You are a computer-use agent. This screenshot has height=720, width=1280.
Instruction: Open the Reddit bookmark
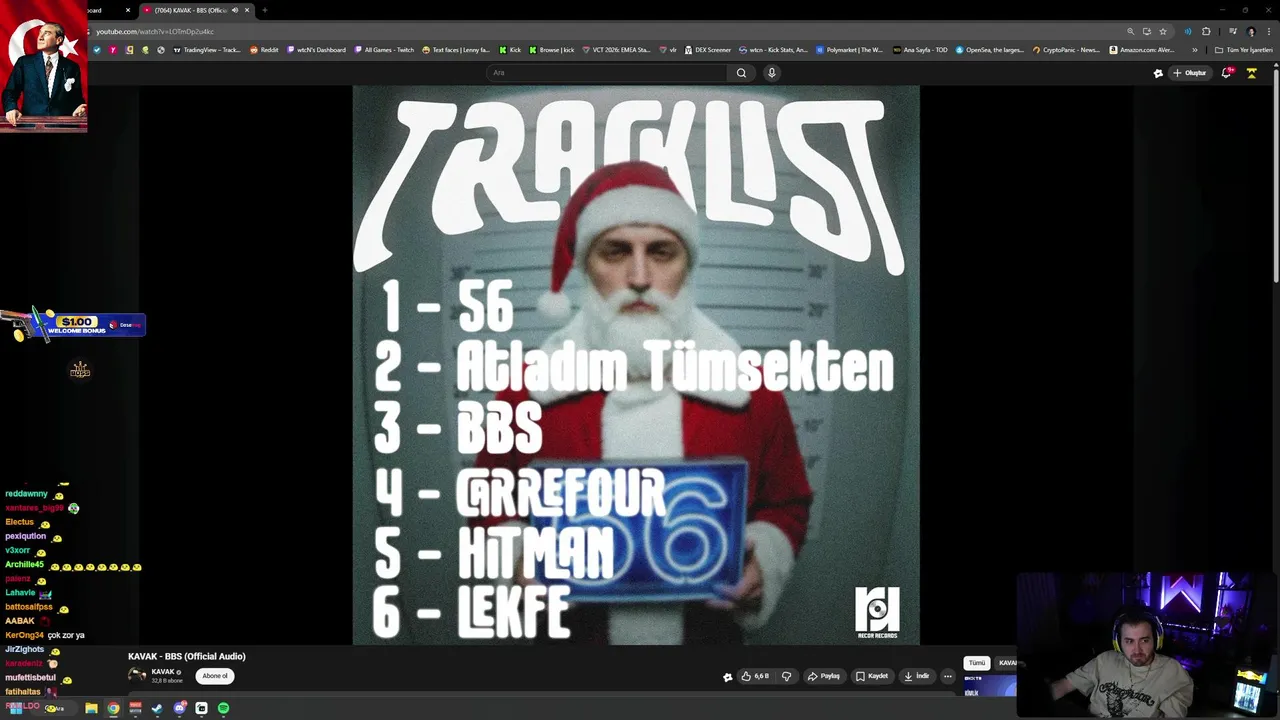(x=264, y=50)
